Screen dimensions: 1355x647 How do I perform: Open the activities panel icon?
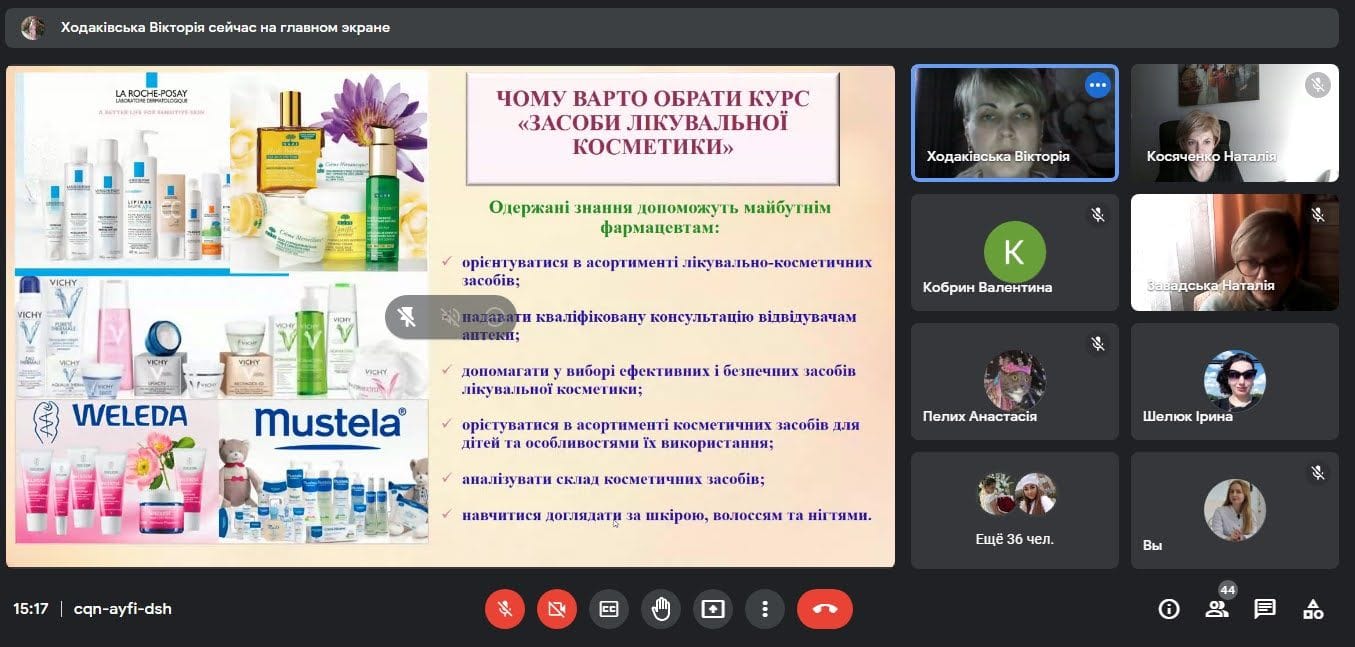pos(1313,608)
